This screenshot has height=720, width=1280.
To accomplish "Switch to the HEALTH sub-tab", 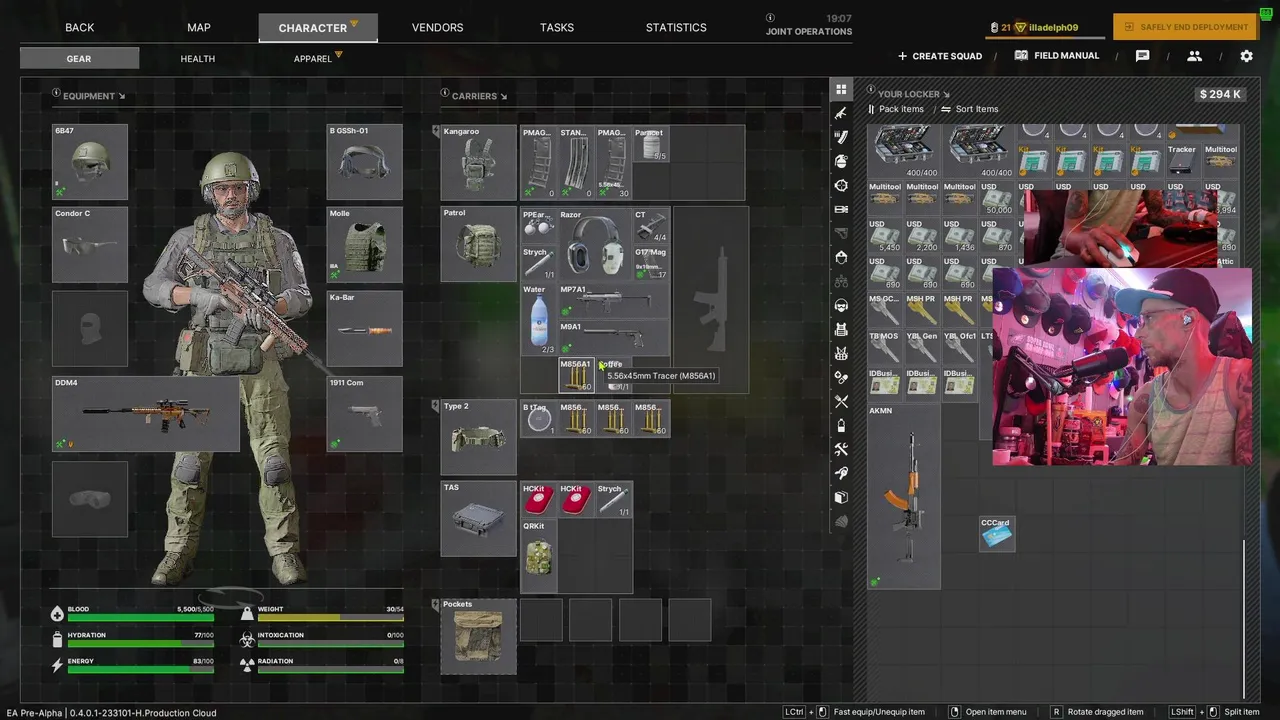I will tap(198, 59).
